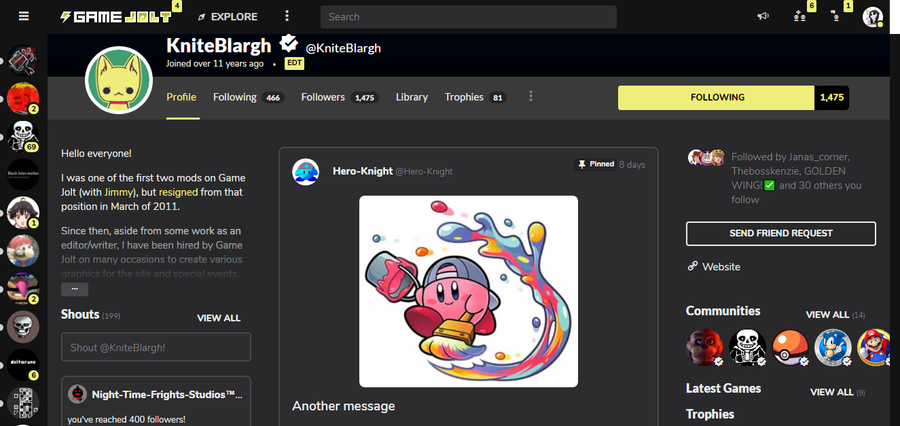Open the Sans skeleton sidebar community with badge 69
900x426 pixels.
[23, 136]
